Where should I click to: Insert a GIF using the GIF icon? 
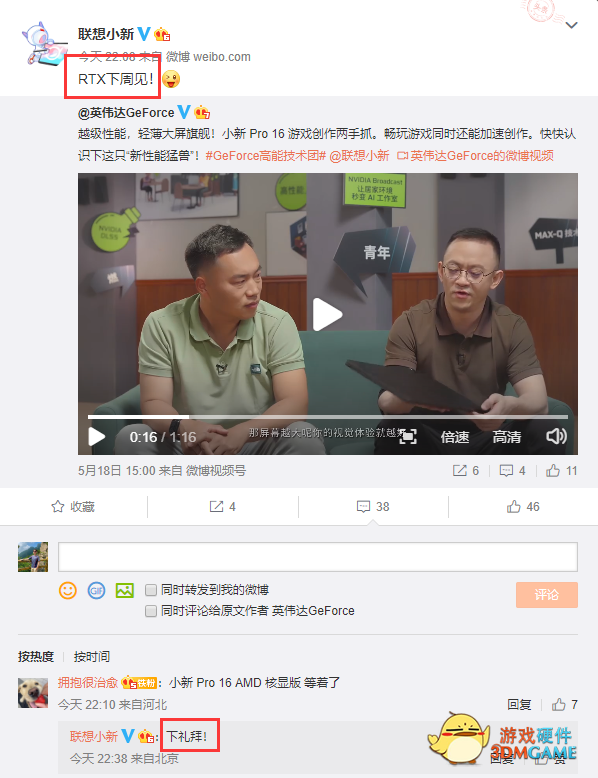[x=96, y=590]
